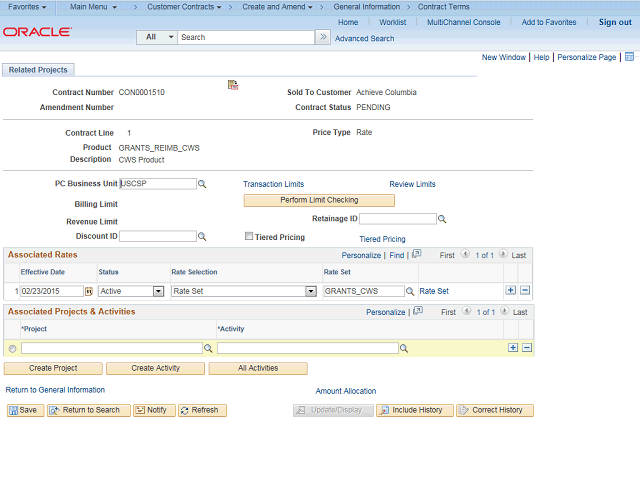Click Perform Limit Checking button

point(319,200)
